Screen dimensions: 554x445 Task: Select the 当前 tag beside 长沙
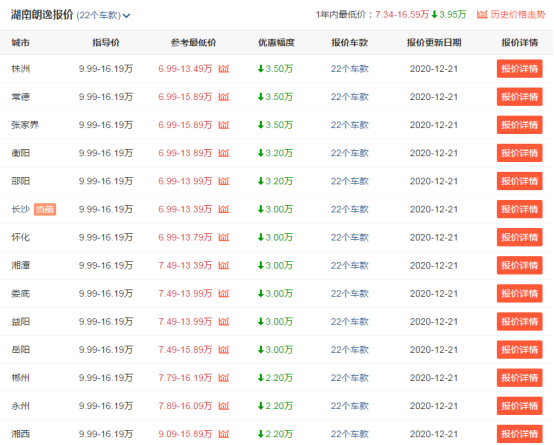click(45, 209)
